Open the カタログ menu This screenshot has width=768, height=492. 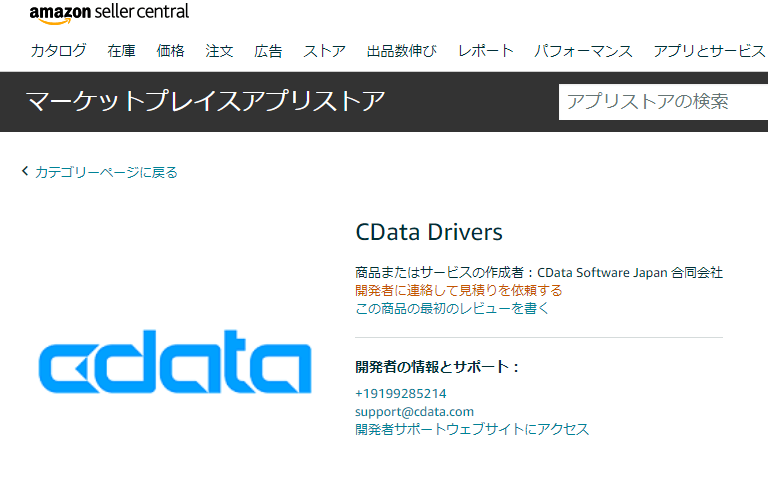58,50
